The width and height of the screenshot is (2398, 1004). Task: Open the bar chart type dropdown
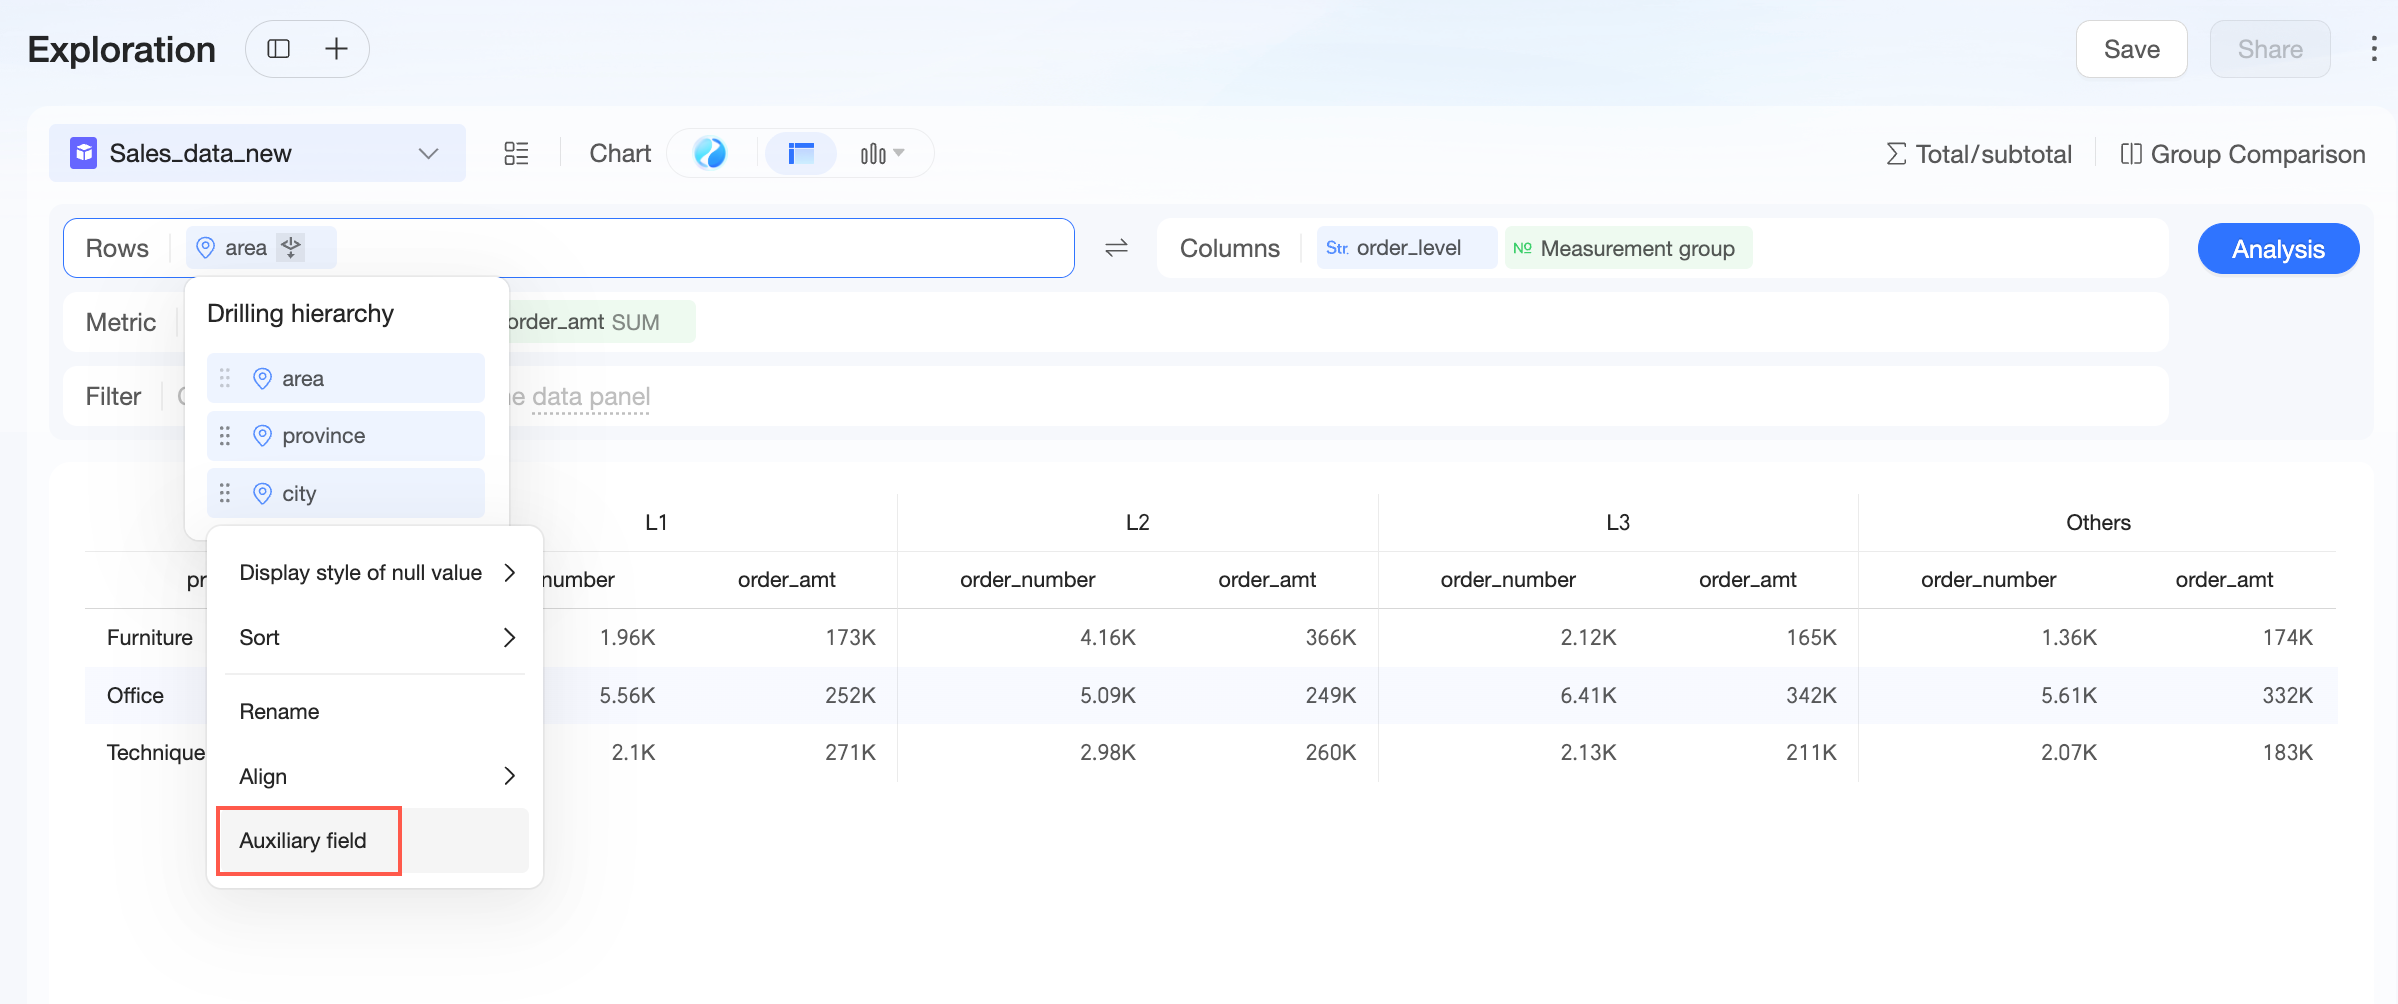tap(882, 153)
